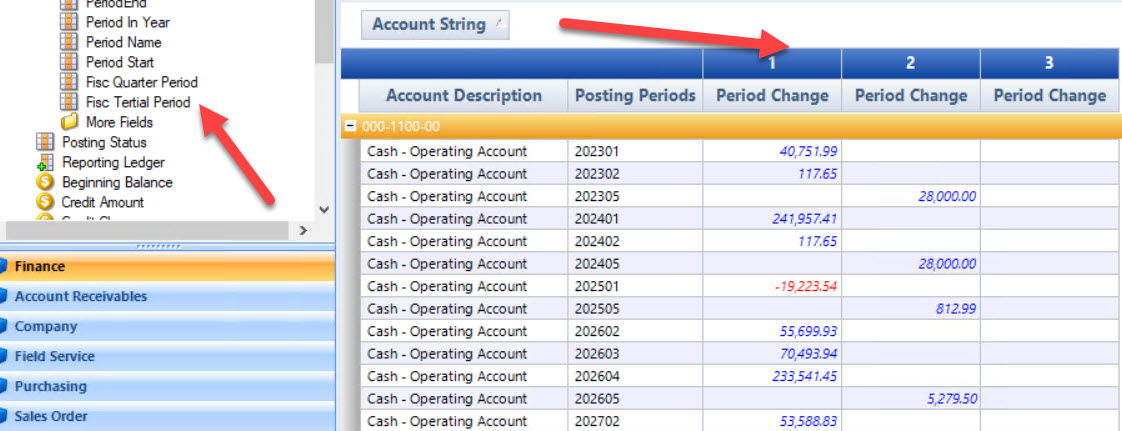Viewport: 1122px width, 431px height.
Task: Click posting period 202301 cell
Action: tap(635, 151)
